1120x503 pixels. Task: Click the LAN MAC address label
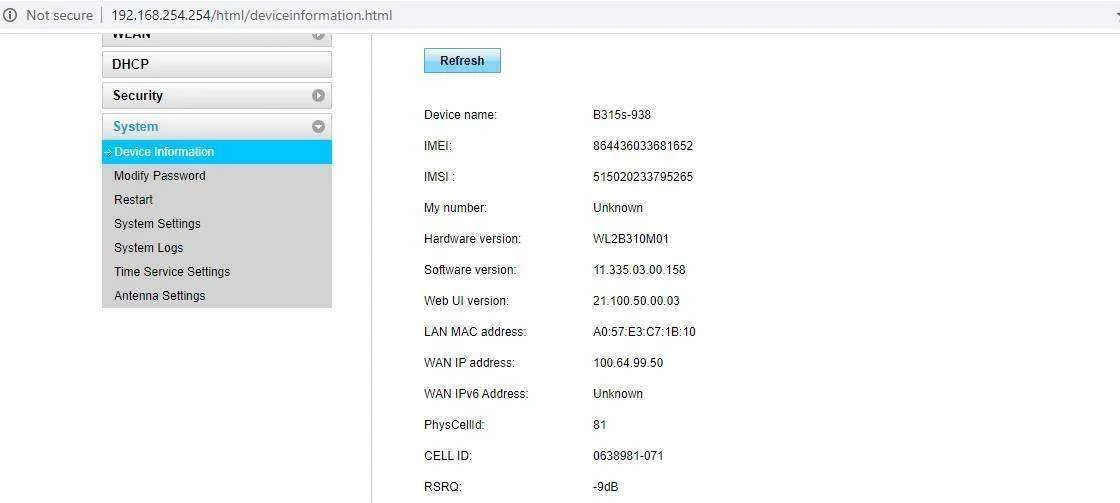[x=475, y=332]
